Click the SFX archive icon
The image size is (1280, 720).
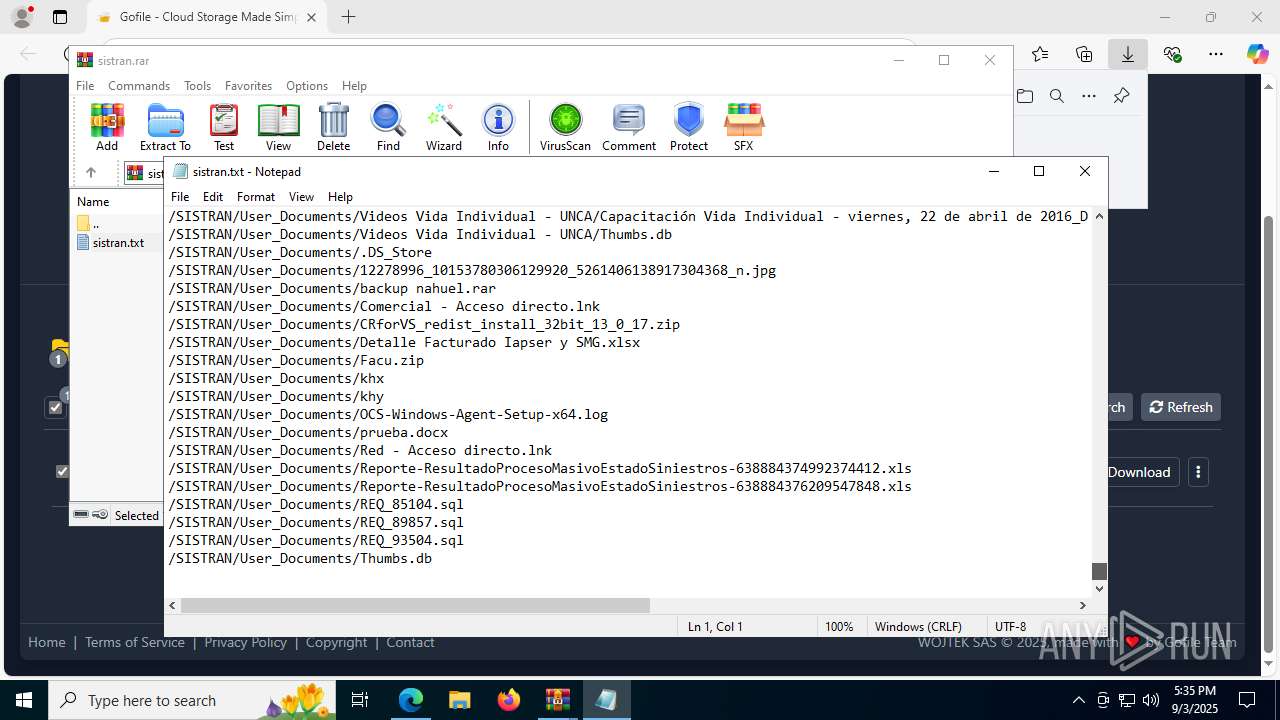[x=743, y=127]
